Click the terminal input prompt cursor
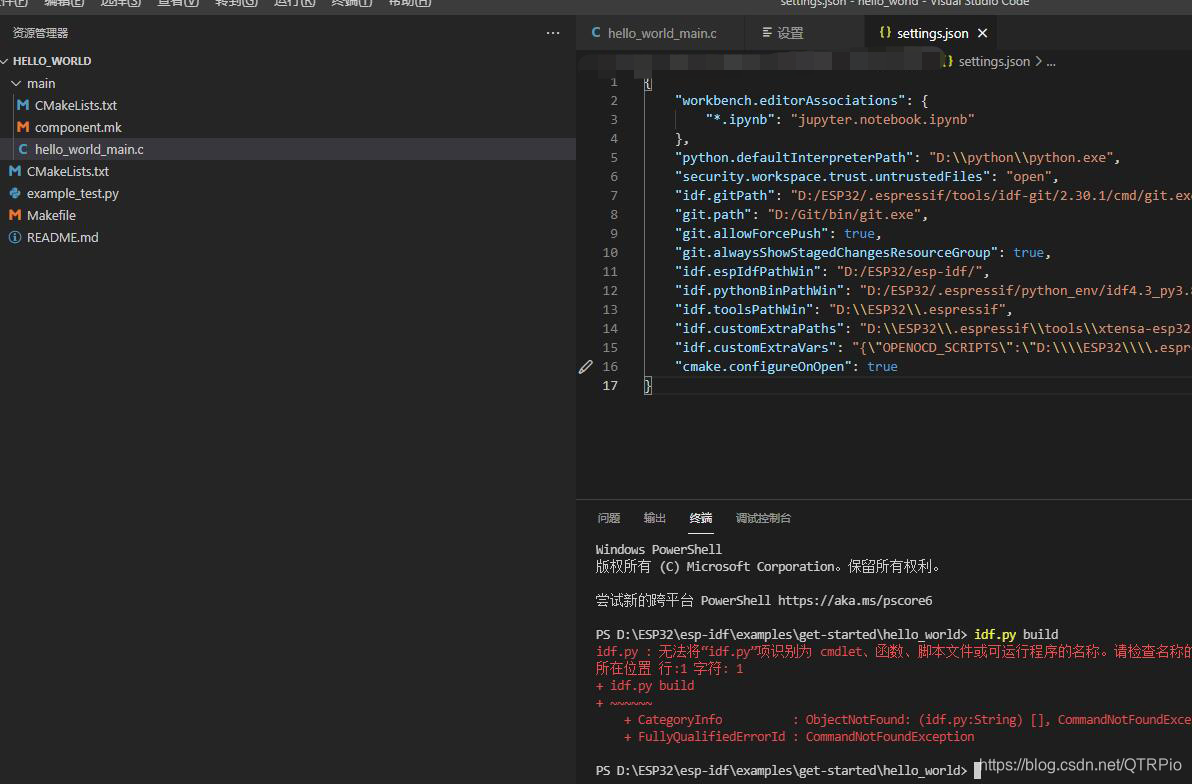The height and width of the screenshot is (784, 1192). click(977, 770)
